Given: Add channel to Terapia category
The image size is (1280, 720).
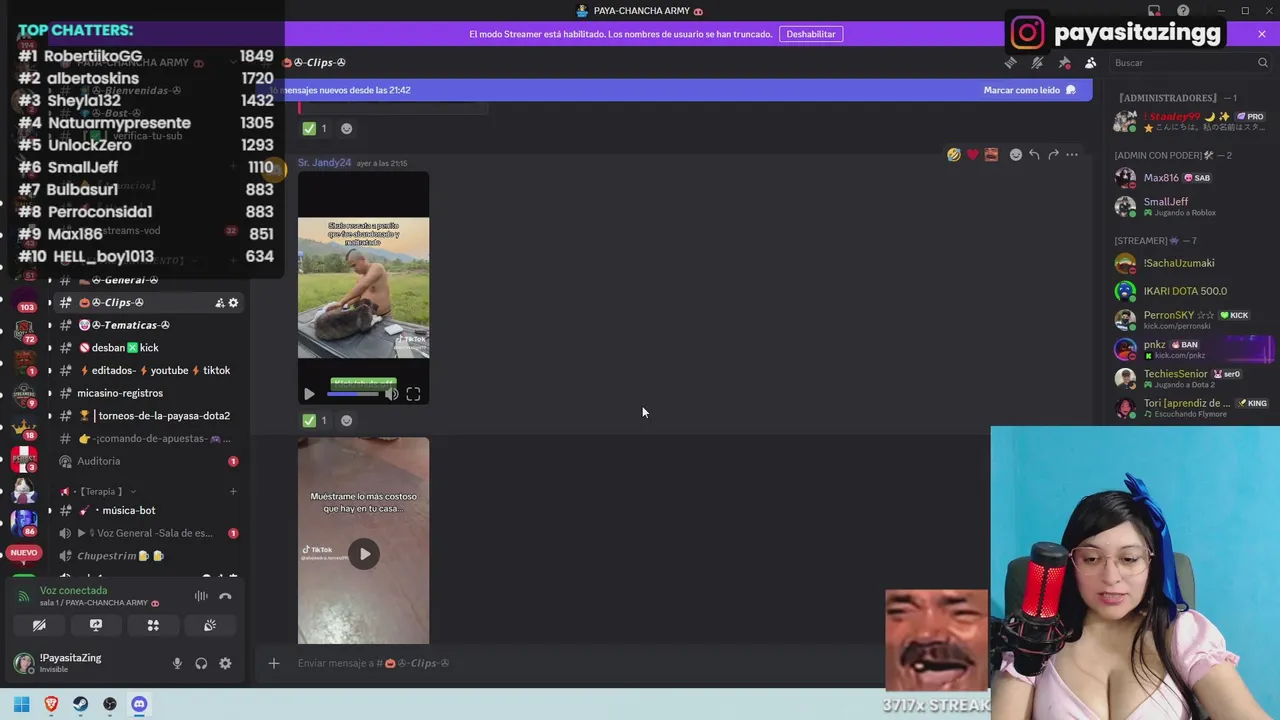Looking at the screenshot, I should (x=233, y=491).
